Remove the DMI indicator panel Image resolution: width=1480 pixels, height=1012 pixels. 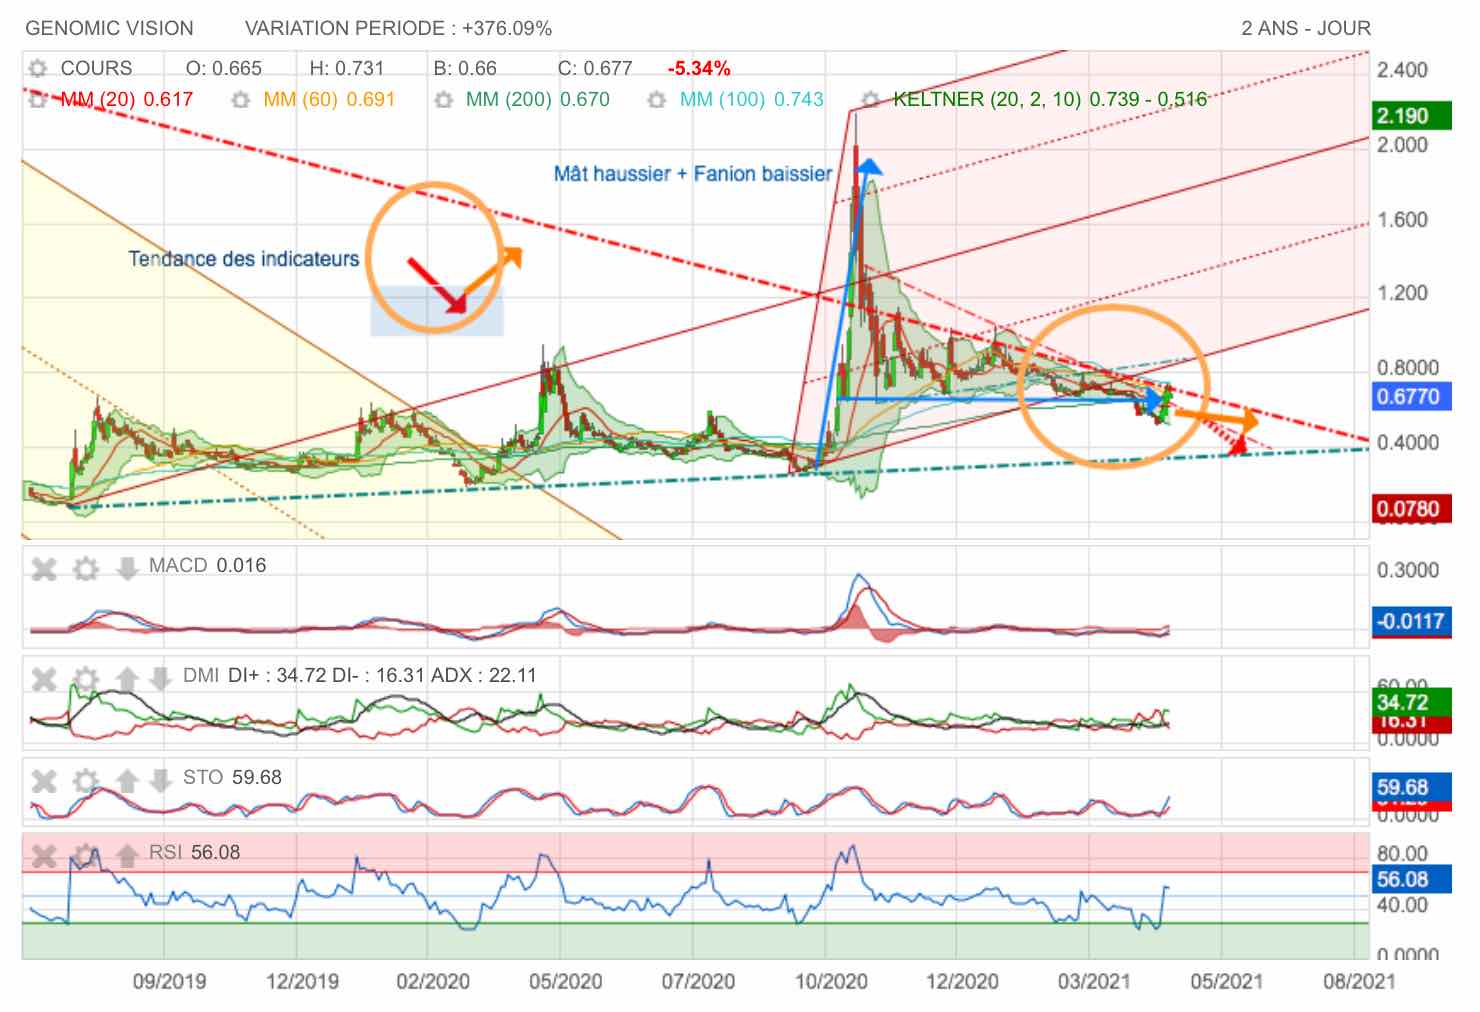tap(44, 680)
